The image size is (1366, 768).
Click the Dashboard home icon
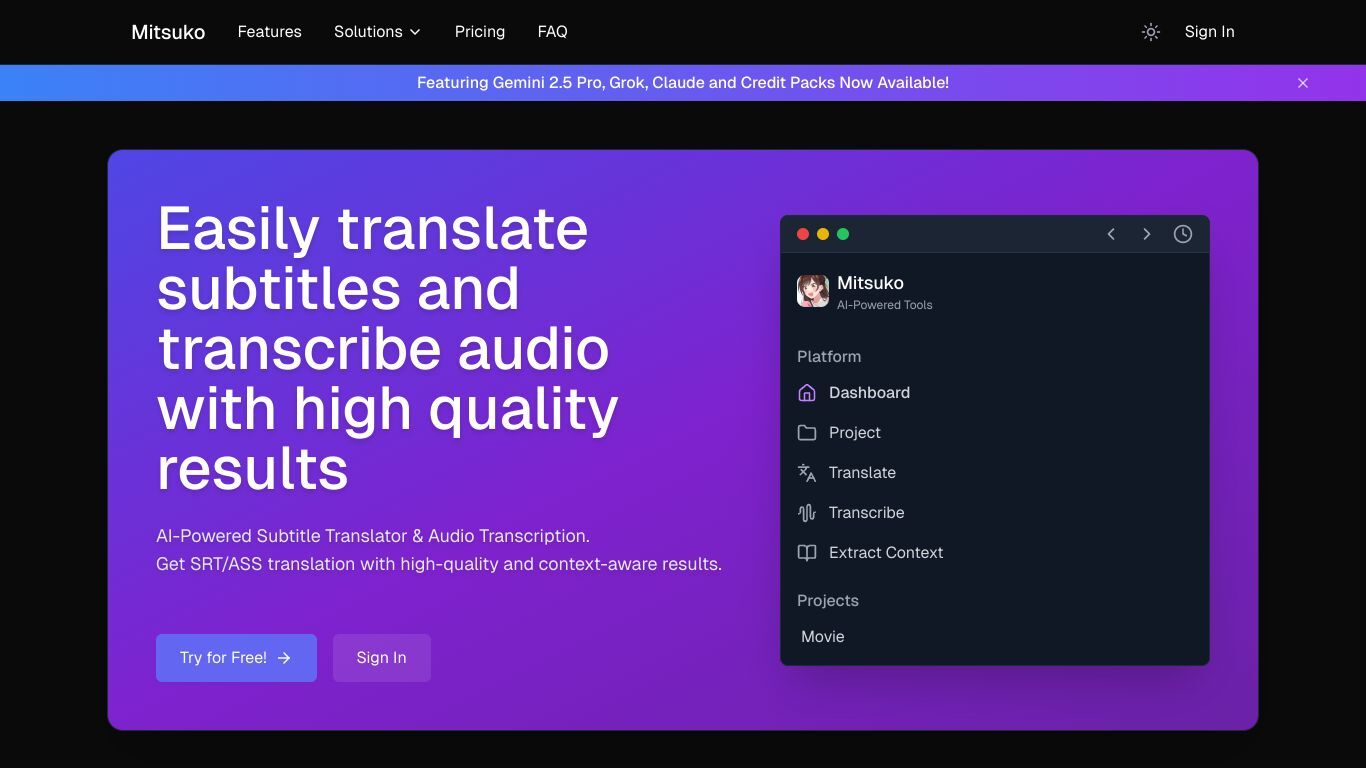click(807, 393)
